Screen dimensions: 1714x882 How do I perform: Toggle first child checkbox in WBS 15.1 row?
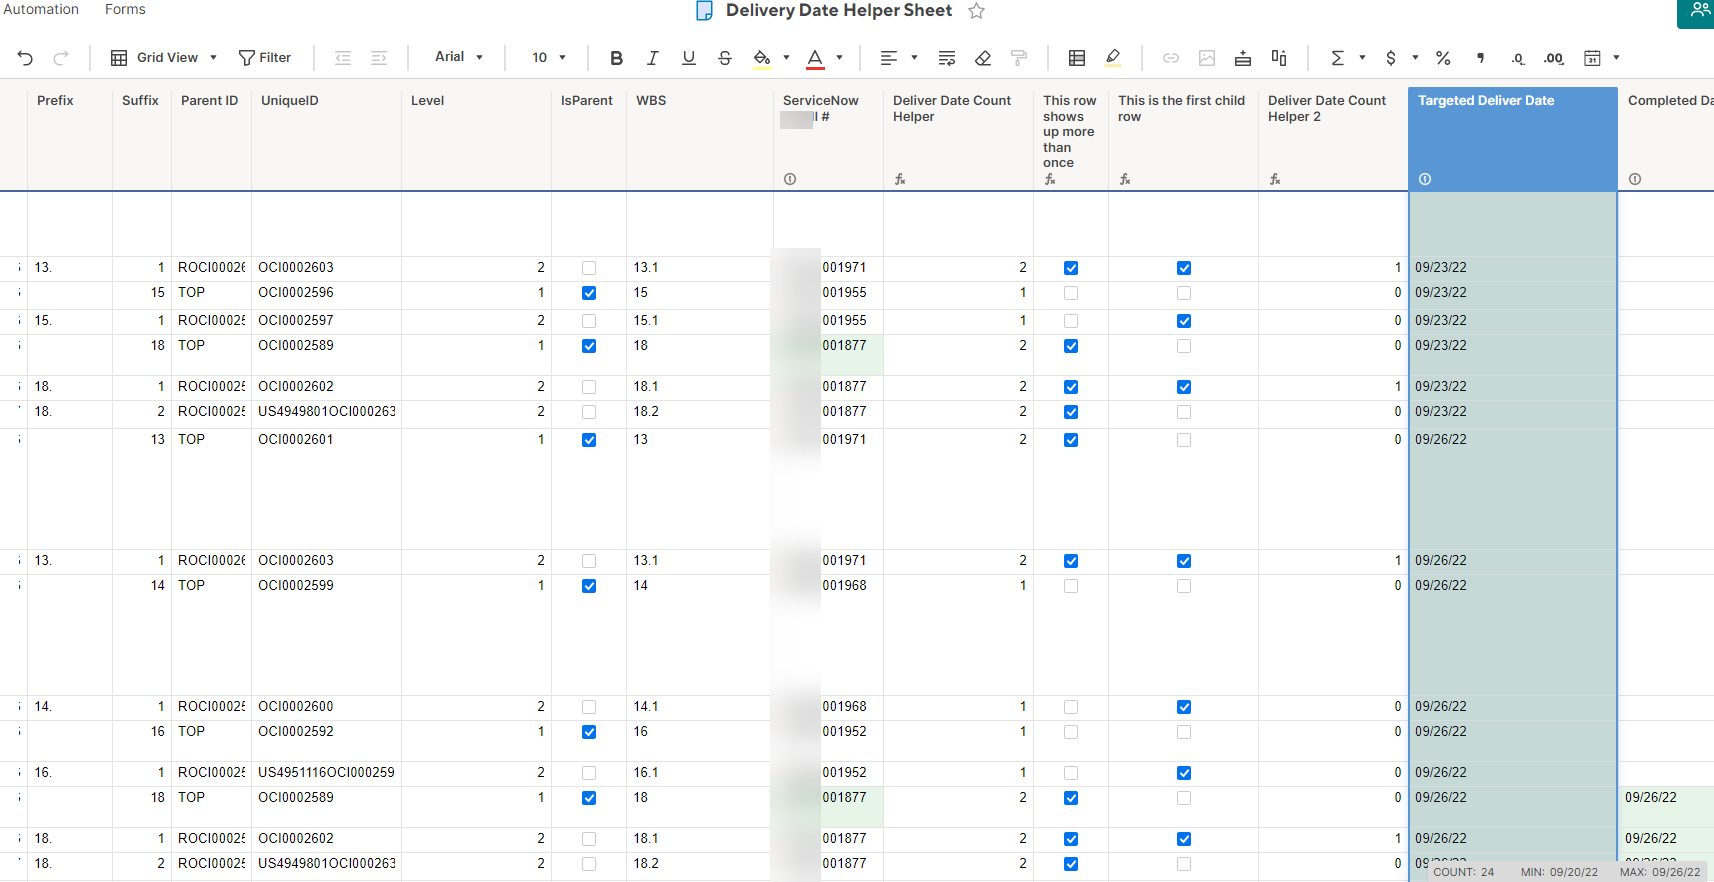click(x=1184, y=322)
